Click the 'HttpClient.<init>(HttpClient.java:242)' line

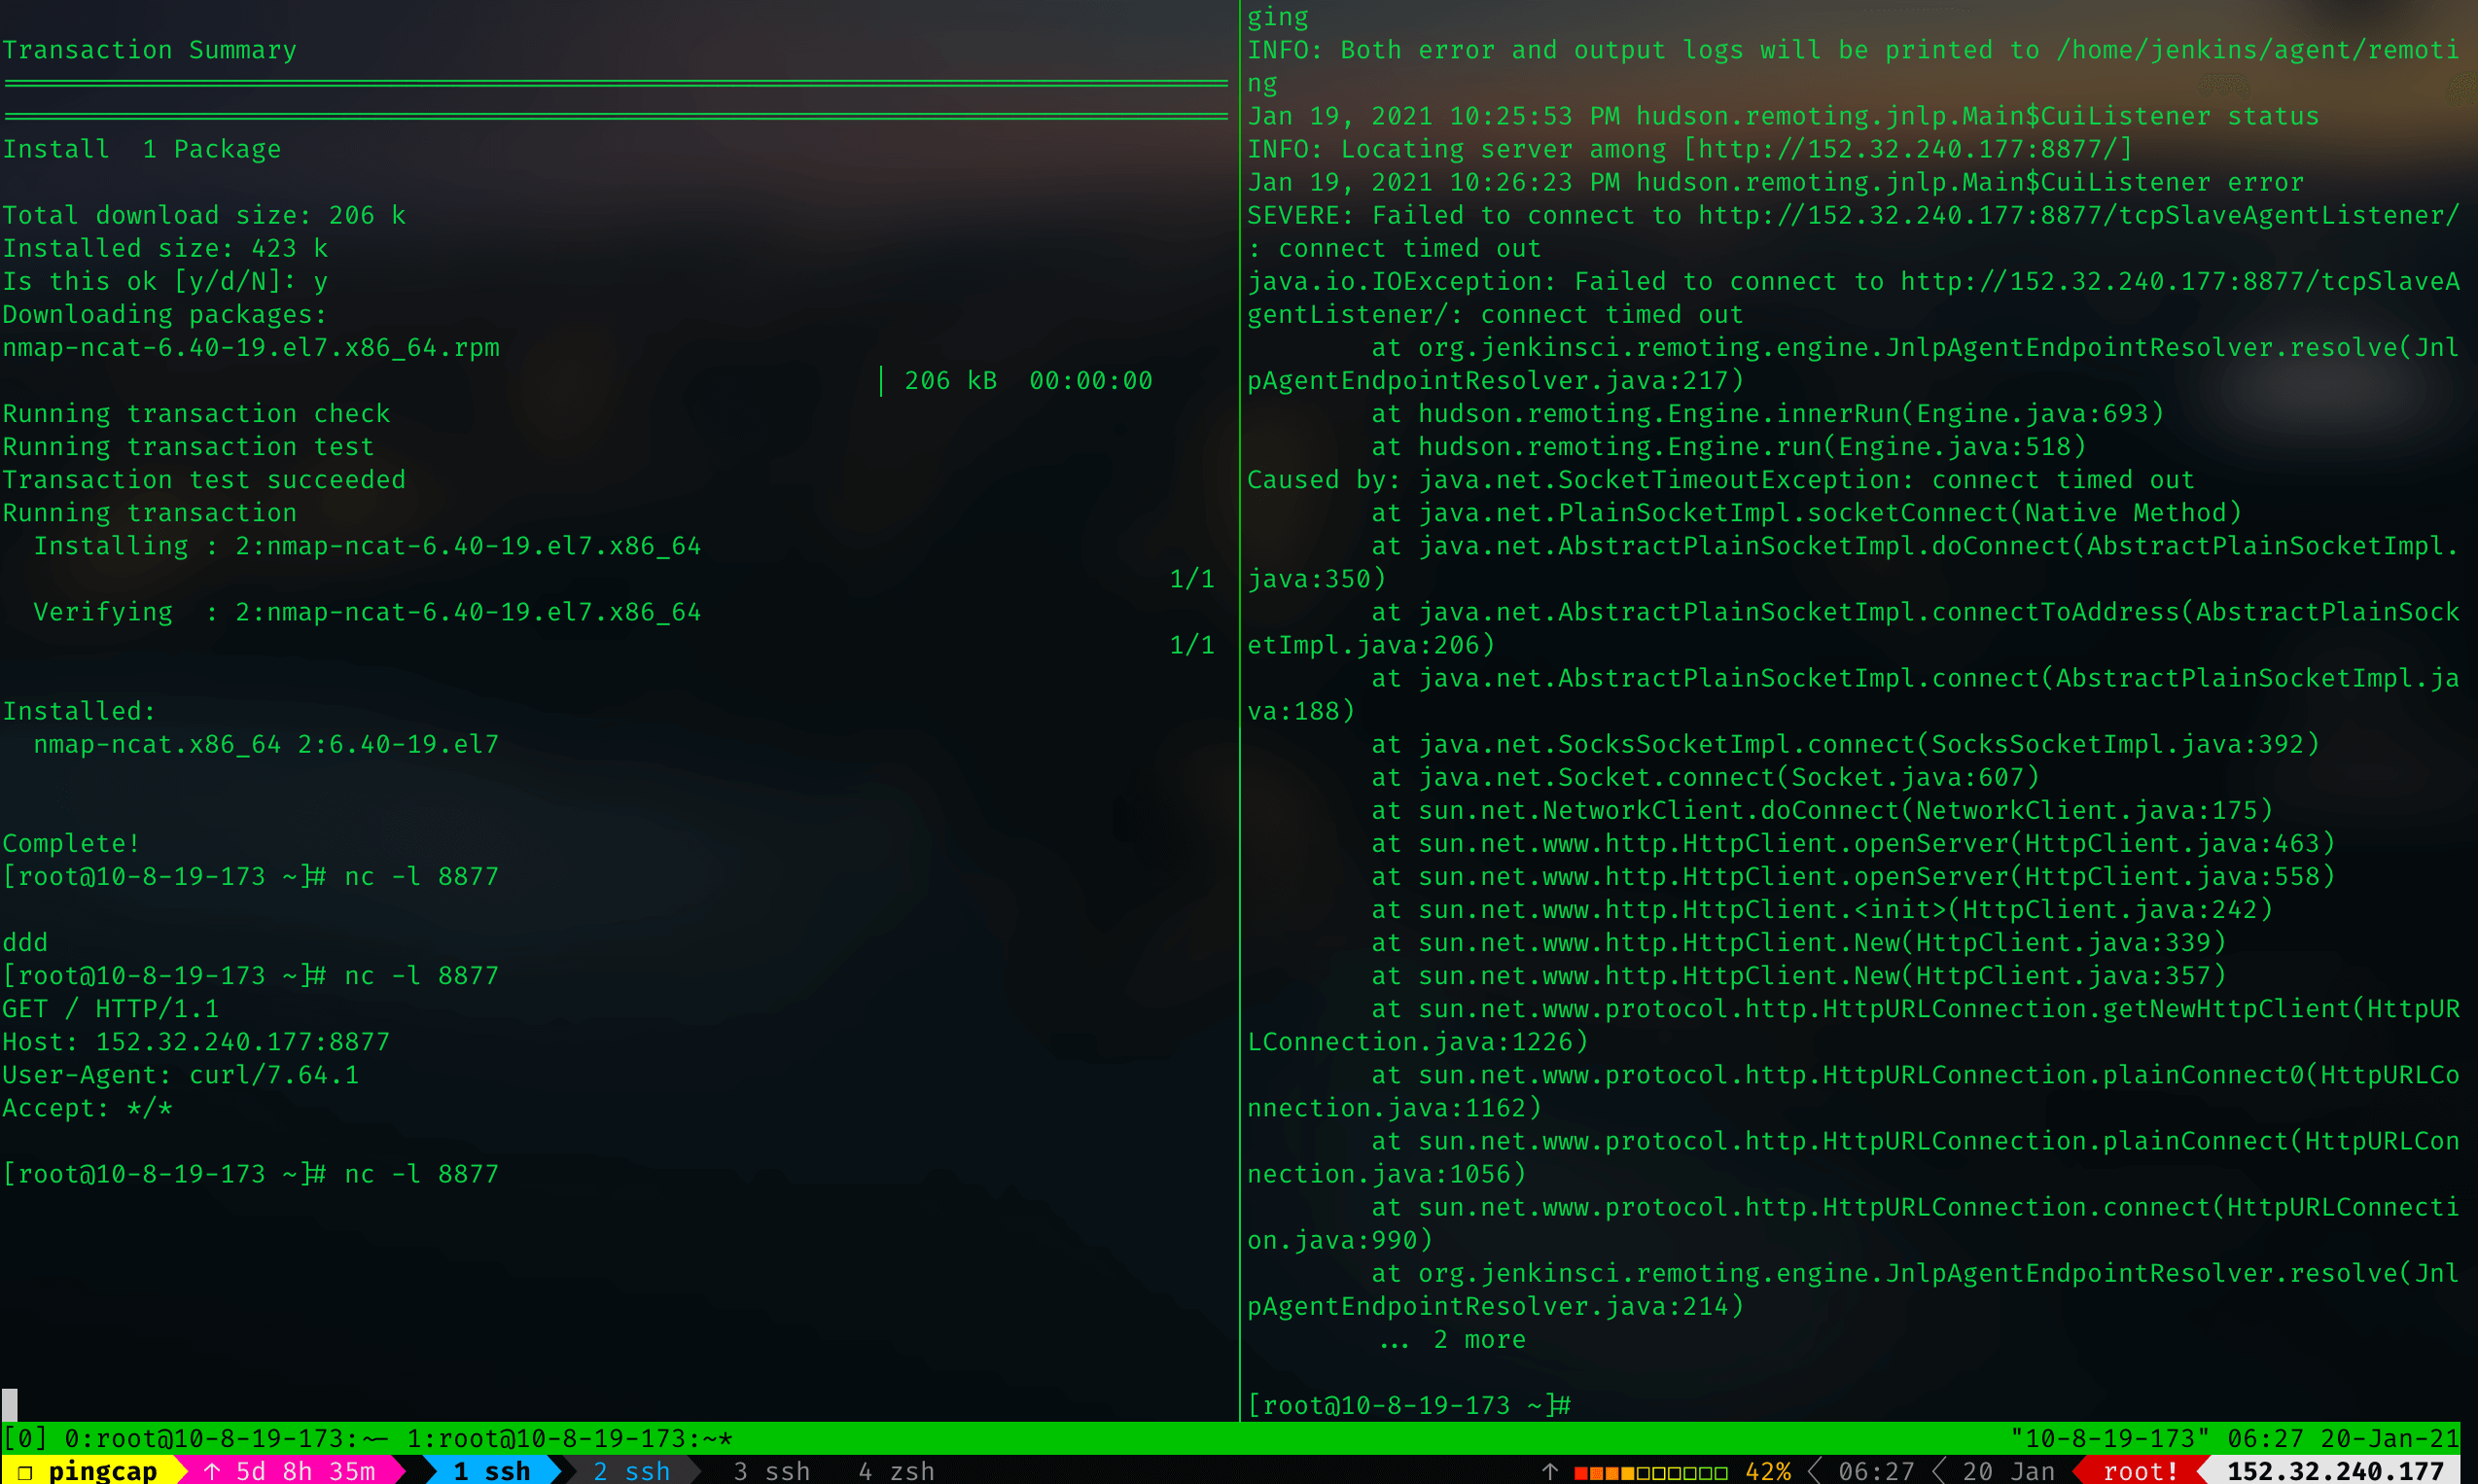click(x=1822, y=909)
